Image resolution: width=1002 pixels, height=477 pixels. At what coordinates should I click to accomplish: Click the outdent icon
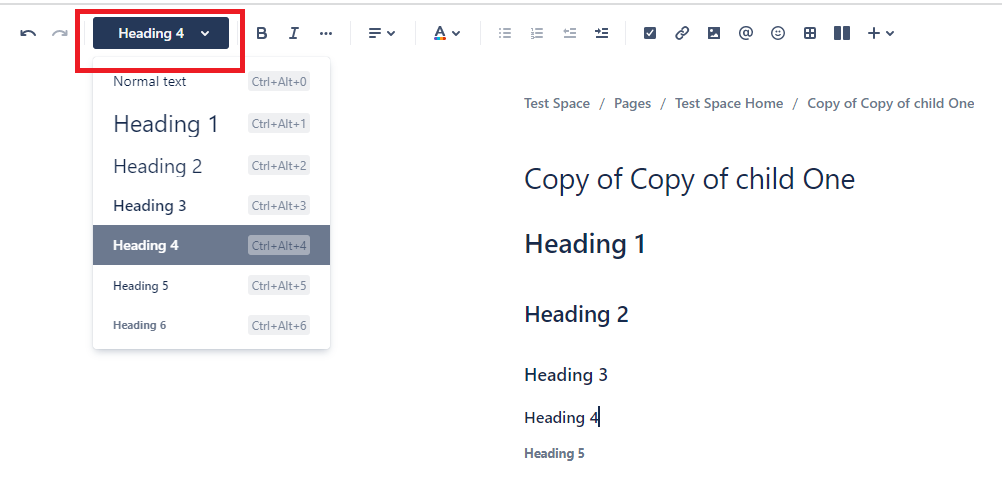click(x=569, y=33)
